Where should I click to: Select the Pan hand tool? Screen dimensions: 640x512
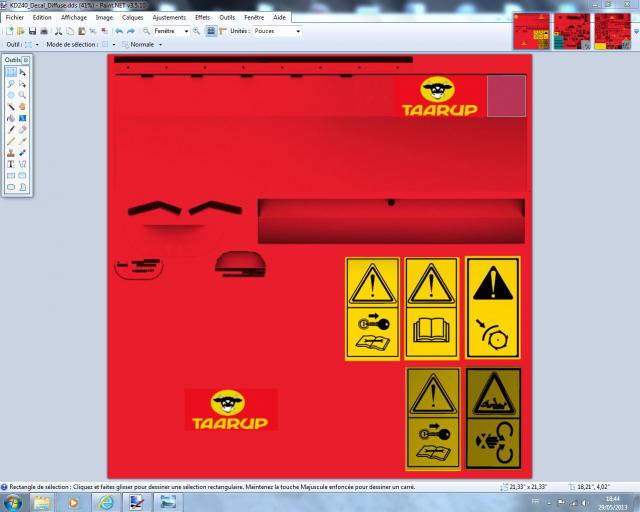tap(22, 107)
